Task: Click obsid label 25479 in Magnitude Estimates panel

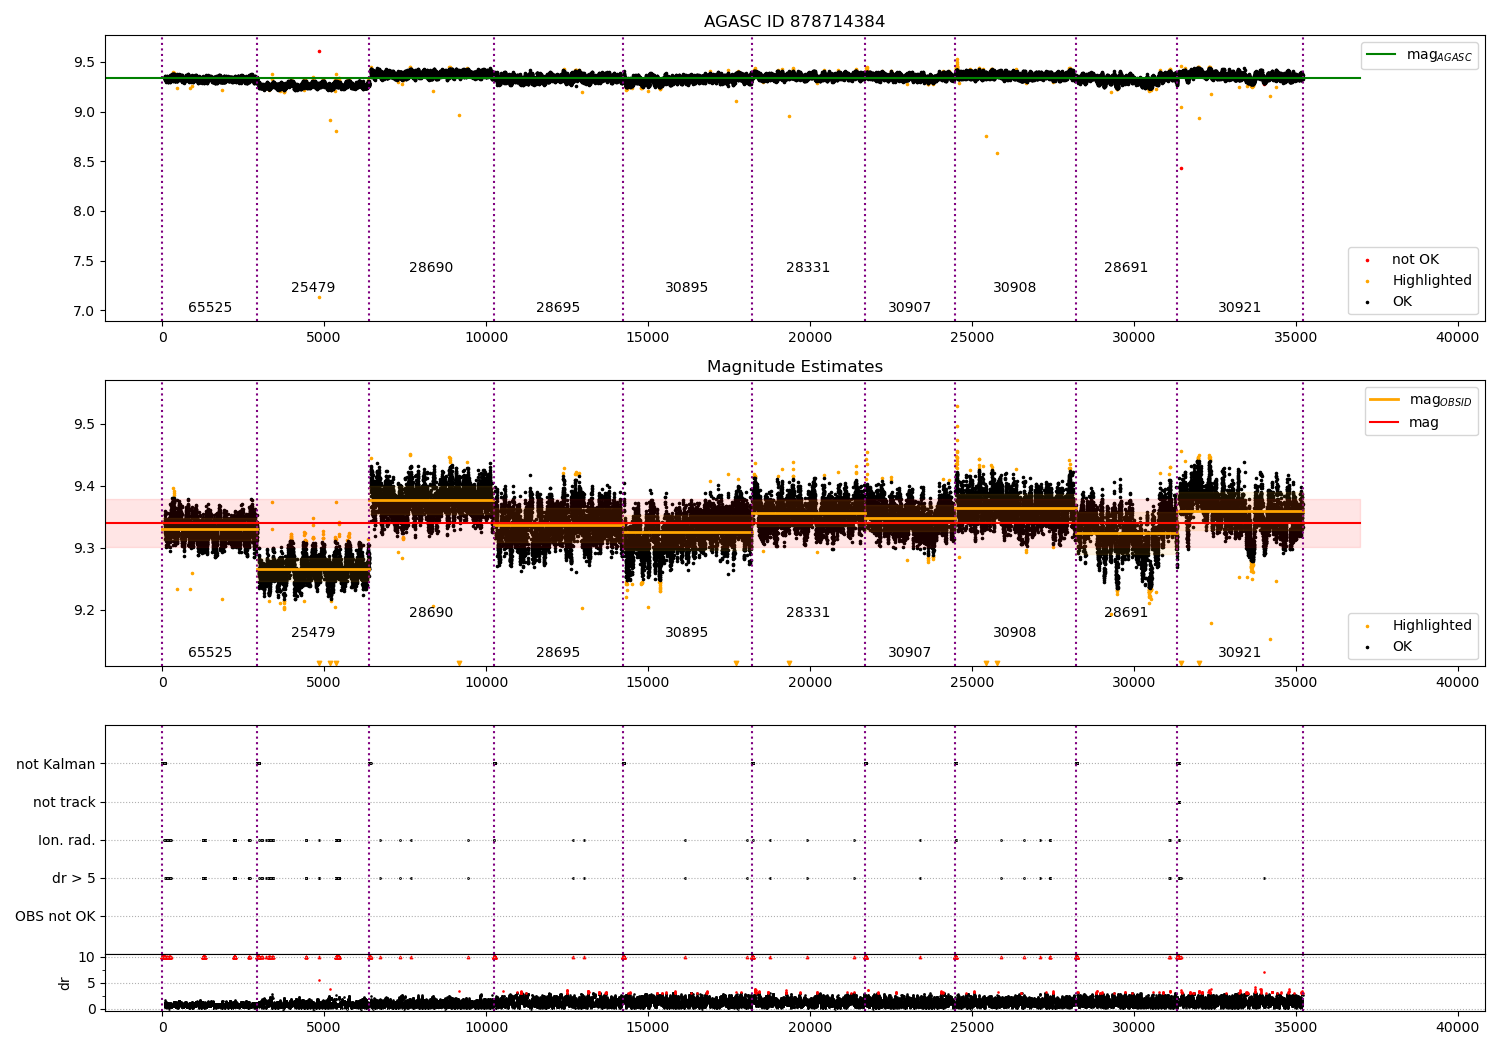Action: click(x=313, y=633)
